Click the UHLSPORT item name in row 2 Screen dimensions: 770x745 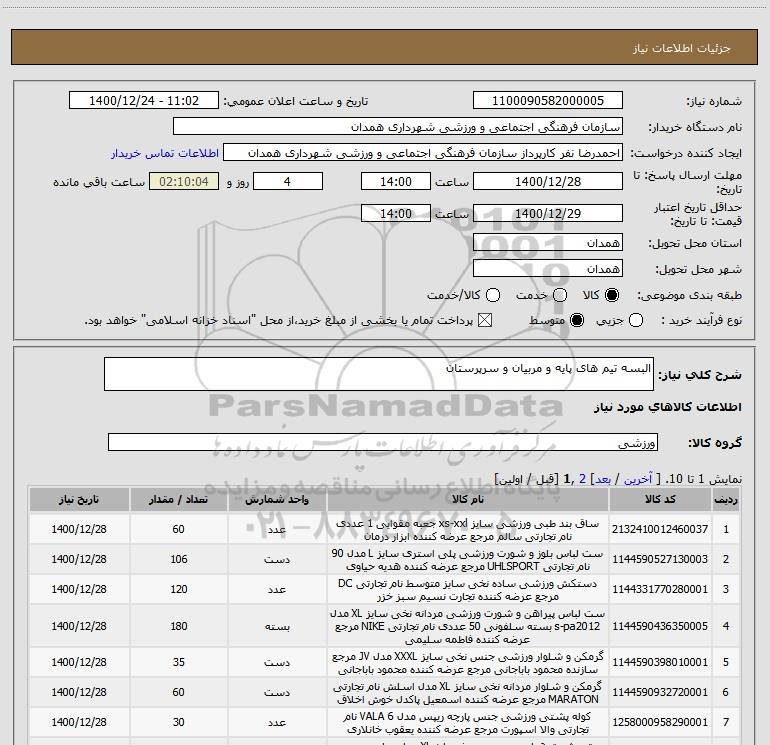tap(468, 559)
